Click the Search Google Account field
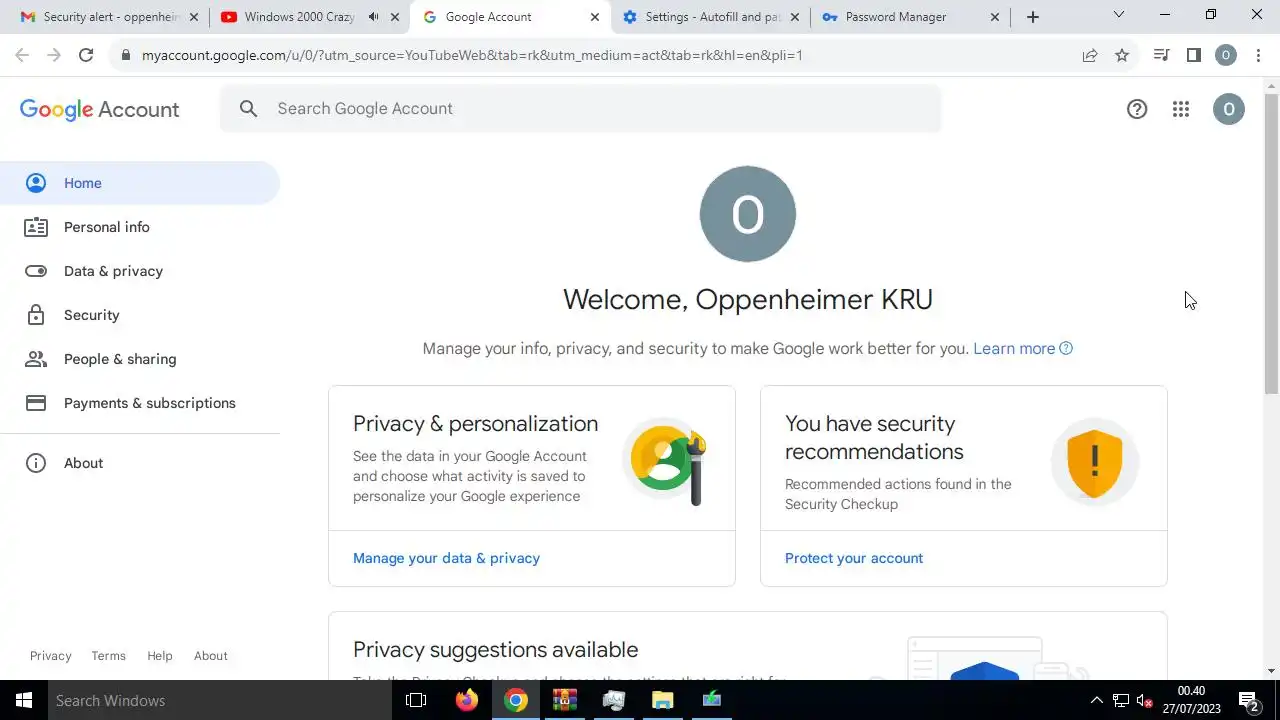This screenshot has width=1280, height=720. (x=580, y=108)
